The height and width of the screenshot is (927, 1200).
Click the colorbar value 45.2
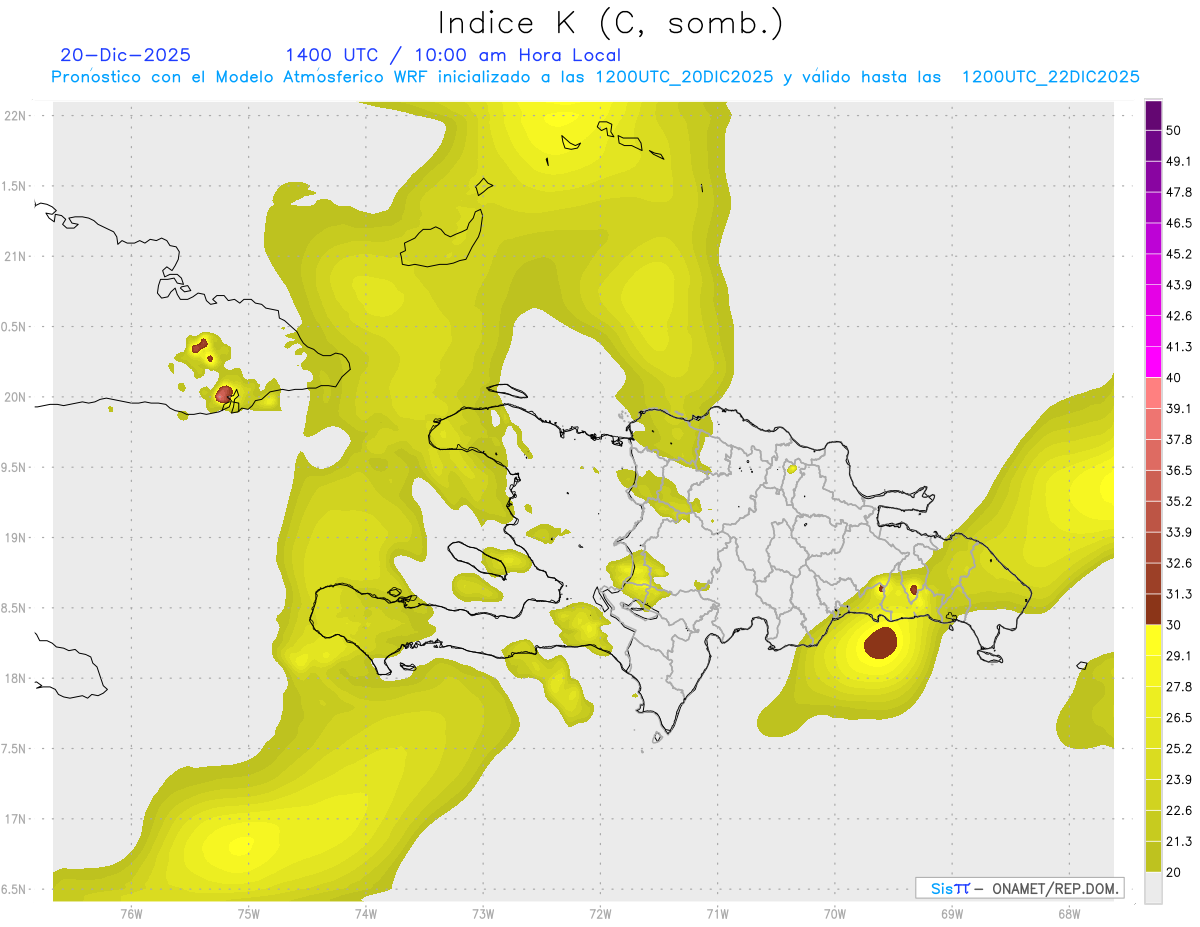1179,254
